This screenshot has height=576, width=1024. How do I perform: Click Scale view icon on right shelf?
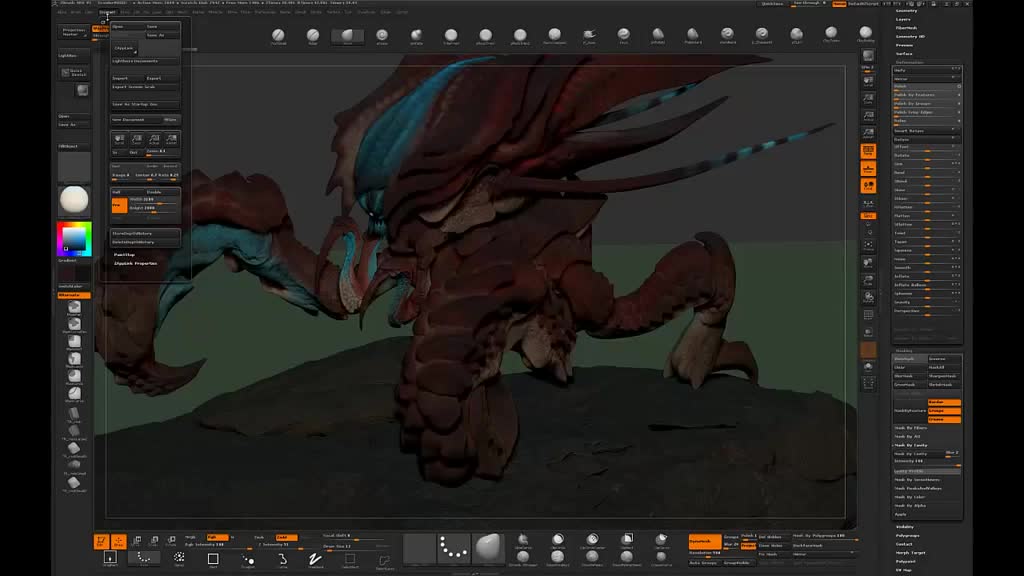[868, 280]
